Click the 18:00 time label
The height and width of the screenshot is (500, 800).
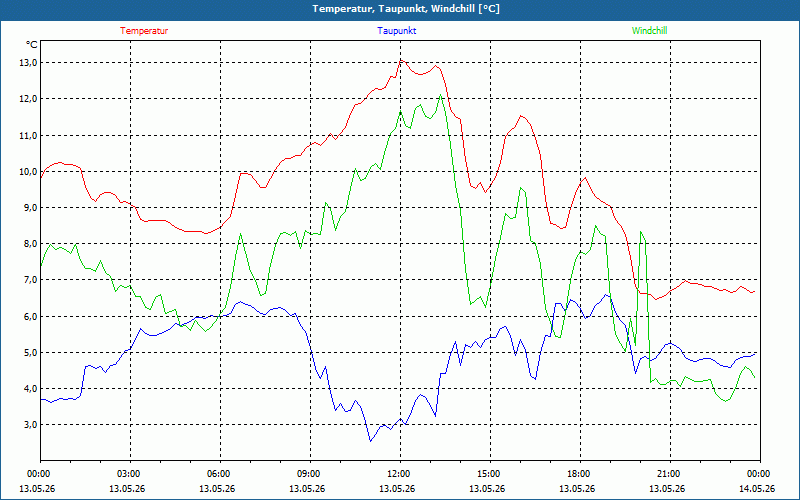point(580,474)
